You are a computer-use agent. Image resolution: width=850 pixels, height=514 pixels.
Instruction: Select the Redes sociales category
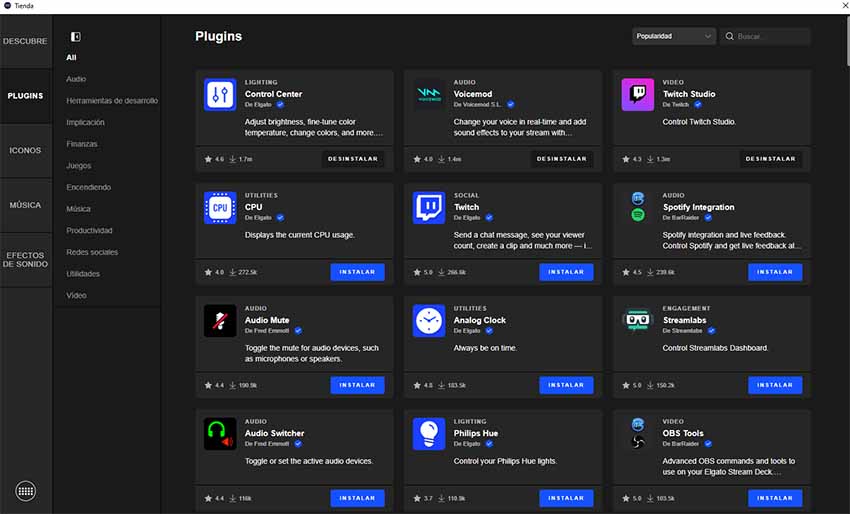(92, 252)
